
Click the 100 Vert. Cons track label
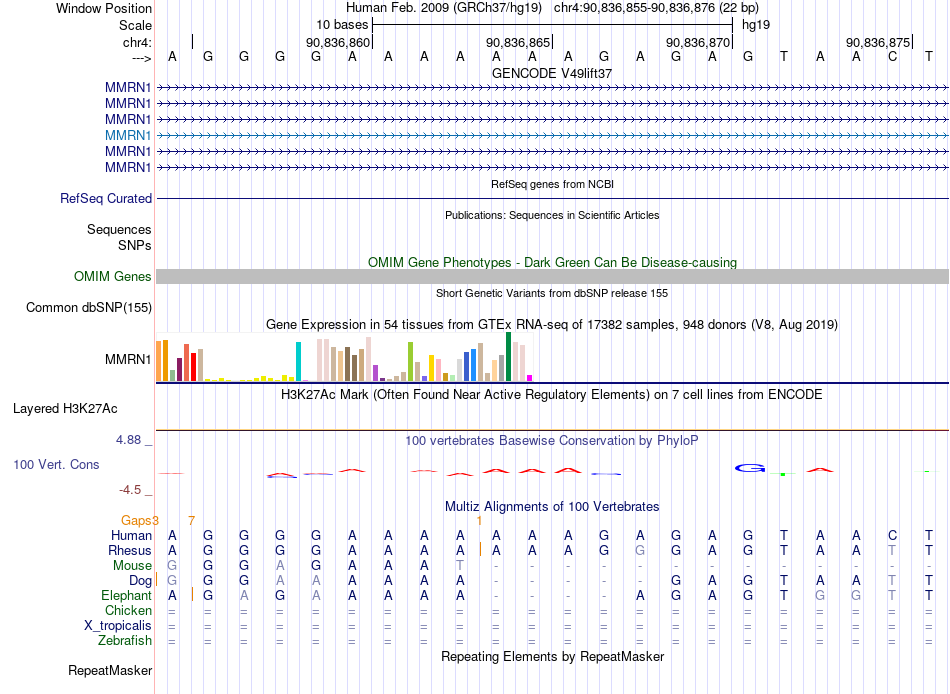(56, 464)
